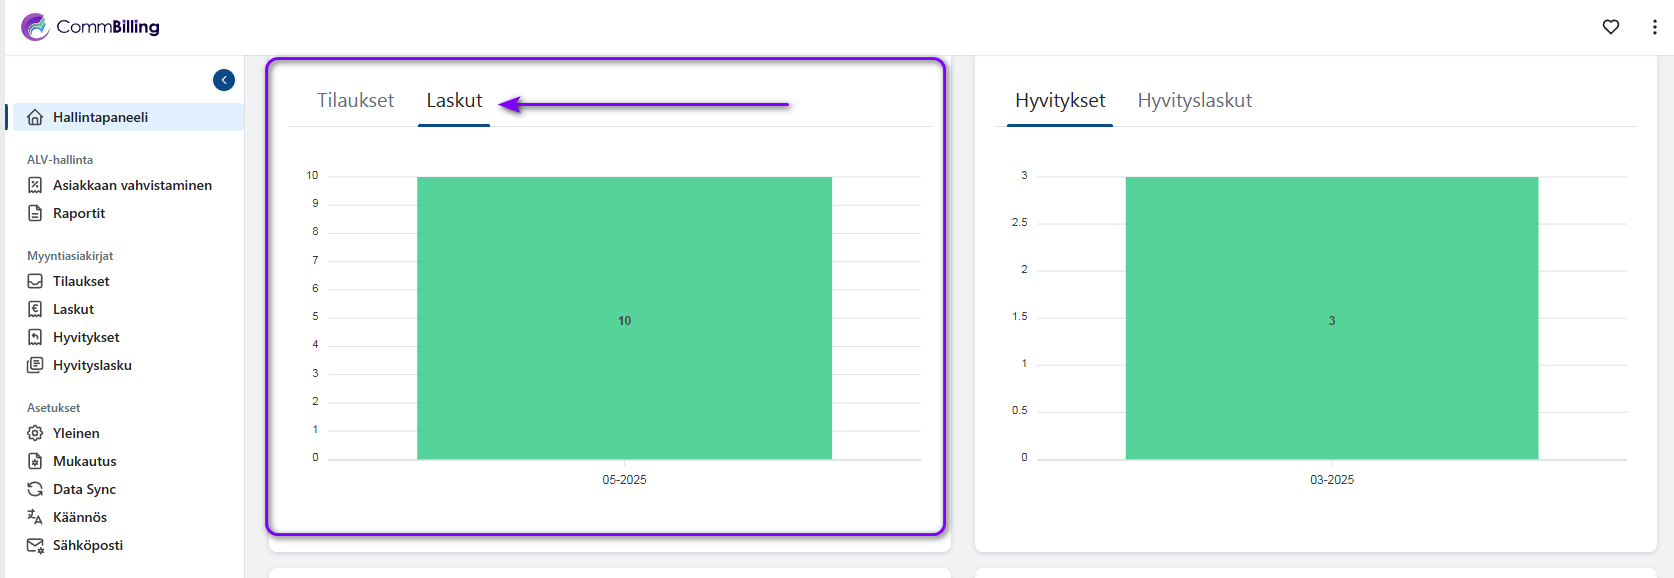Click the Laskut euro invoice icon
The width and height of the screenshot is (1674, 578).
pos(35,309)
